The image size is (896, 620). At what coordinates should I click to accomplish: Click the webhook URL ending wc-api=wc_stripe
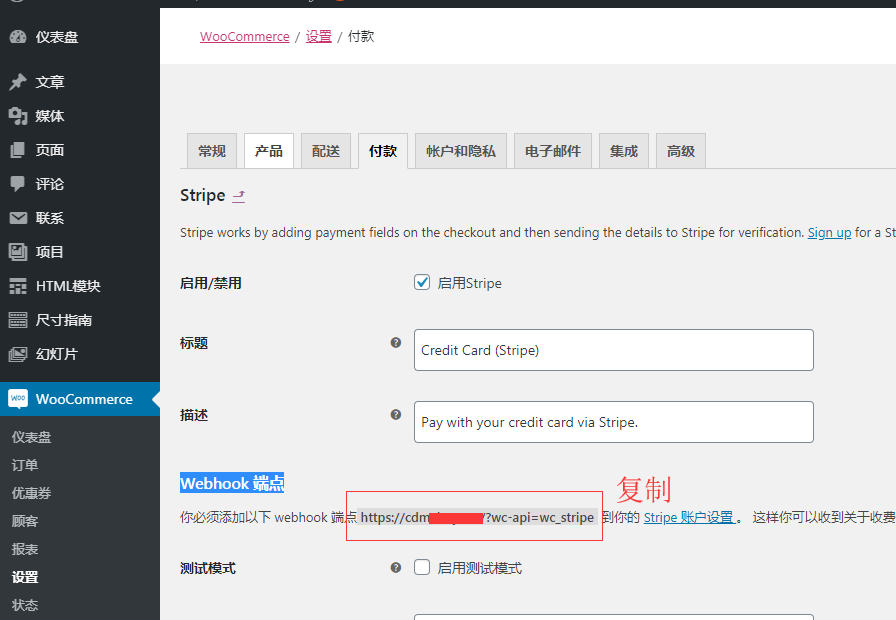tap(477, 517)
